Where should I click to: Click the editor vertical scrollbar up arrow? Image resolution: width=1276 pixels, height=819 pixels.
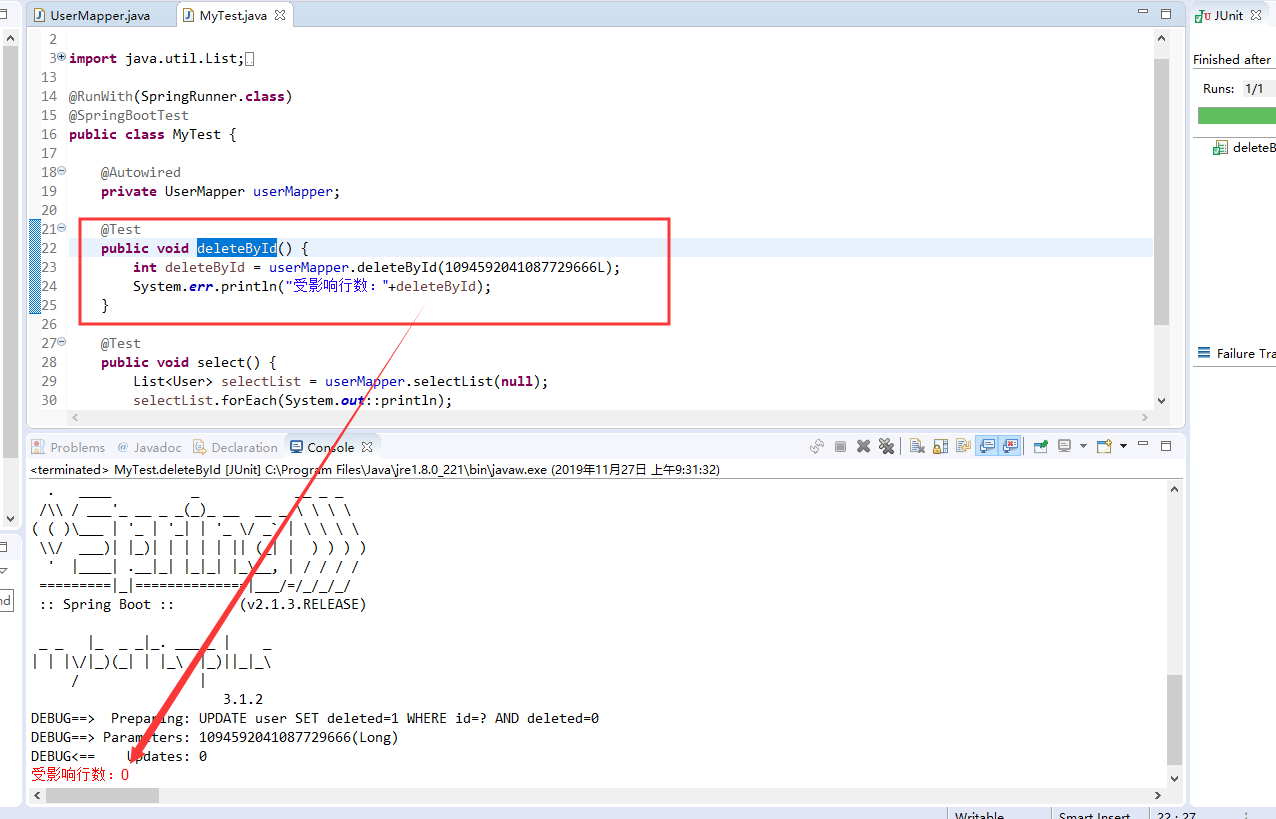(1161, 37)
